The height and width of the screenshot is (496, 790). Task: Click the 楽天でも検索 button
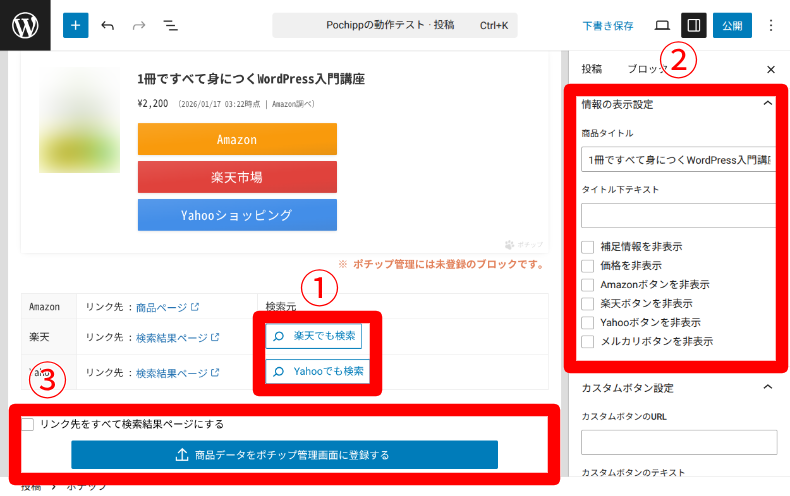point(314,336)
